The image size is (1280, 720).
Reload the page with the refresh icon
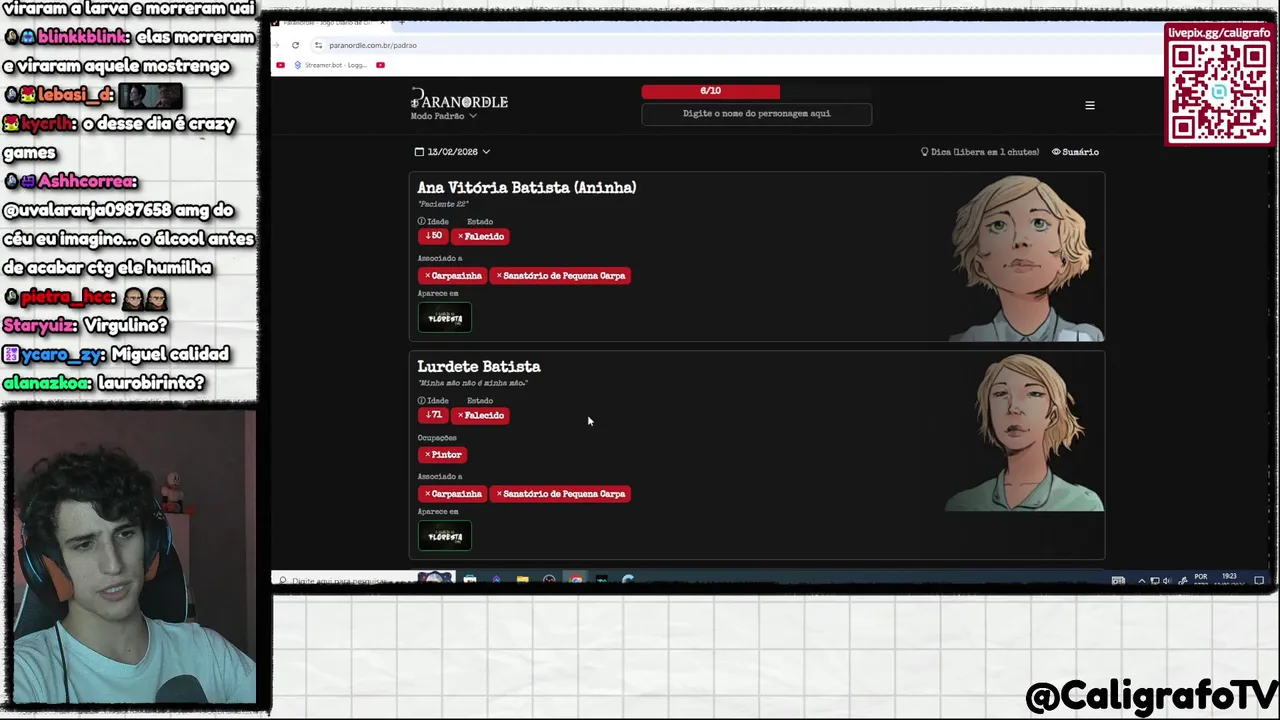[x=295, y=45]
